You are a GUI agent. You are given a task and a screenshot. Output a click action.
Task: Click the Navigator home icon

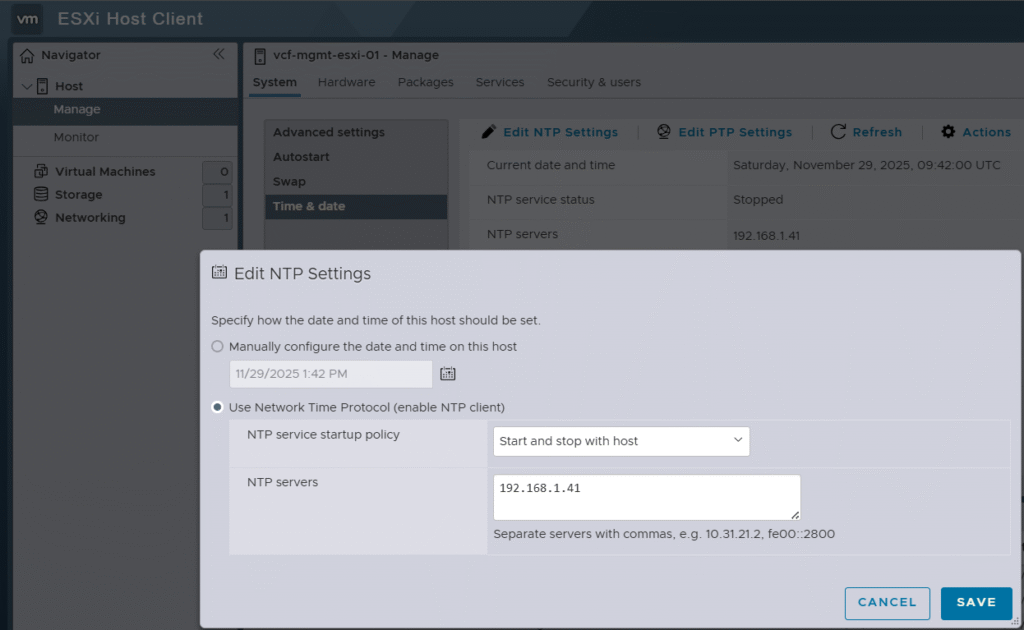(x=27, y=55)
